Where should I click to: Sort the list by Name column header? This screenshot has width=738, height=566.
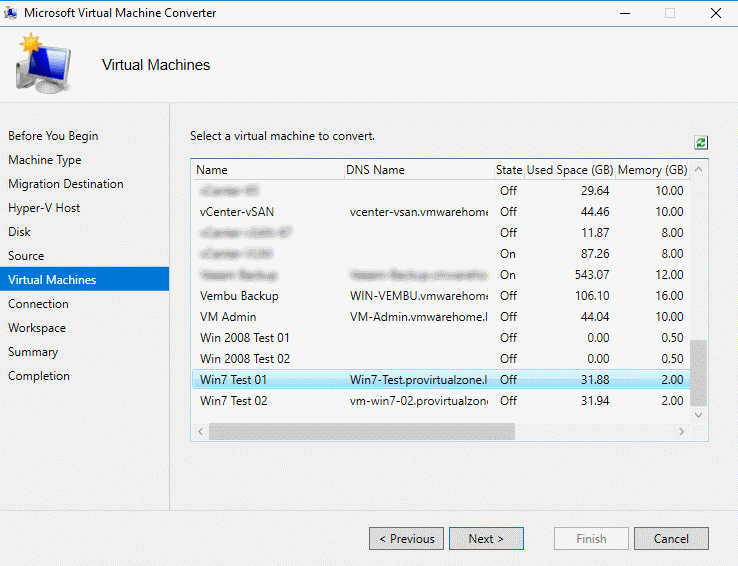(268, 170)
